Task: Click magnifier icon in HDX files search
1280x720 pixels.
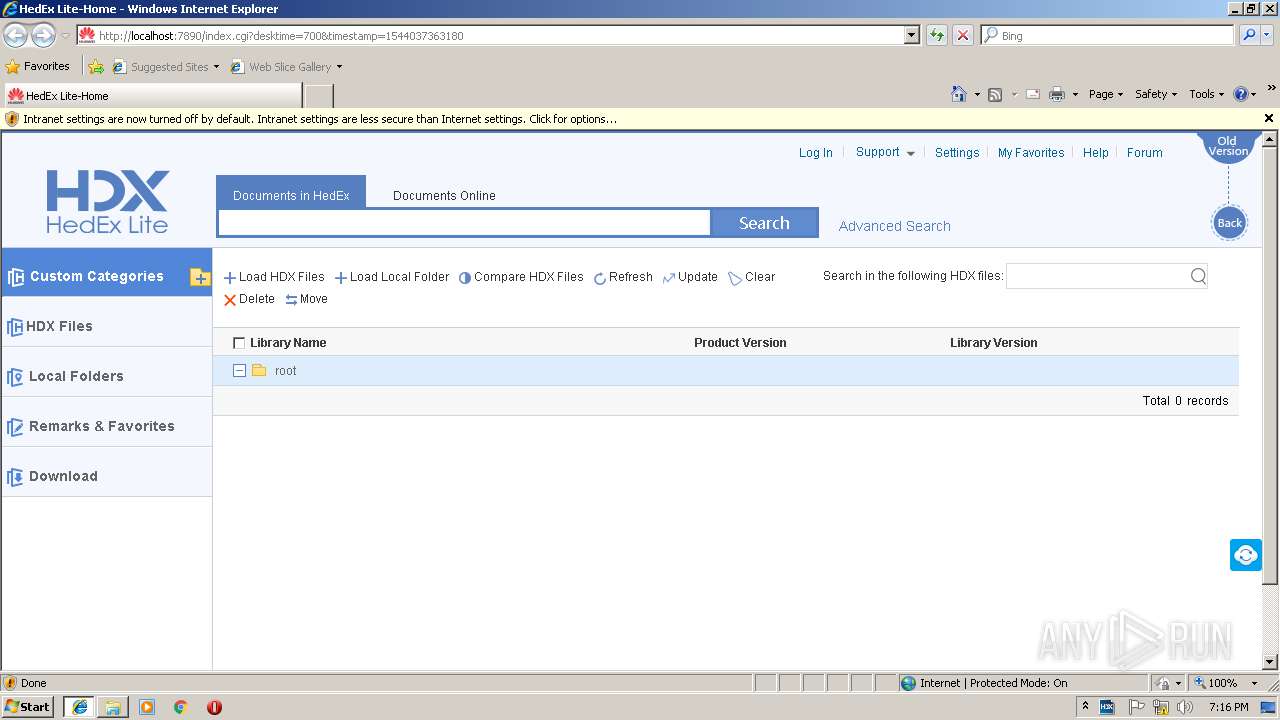Action: pos(1198,276)
